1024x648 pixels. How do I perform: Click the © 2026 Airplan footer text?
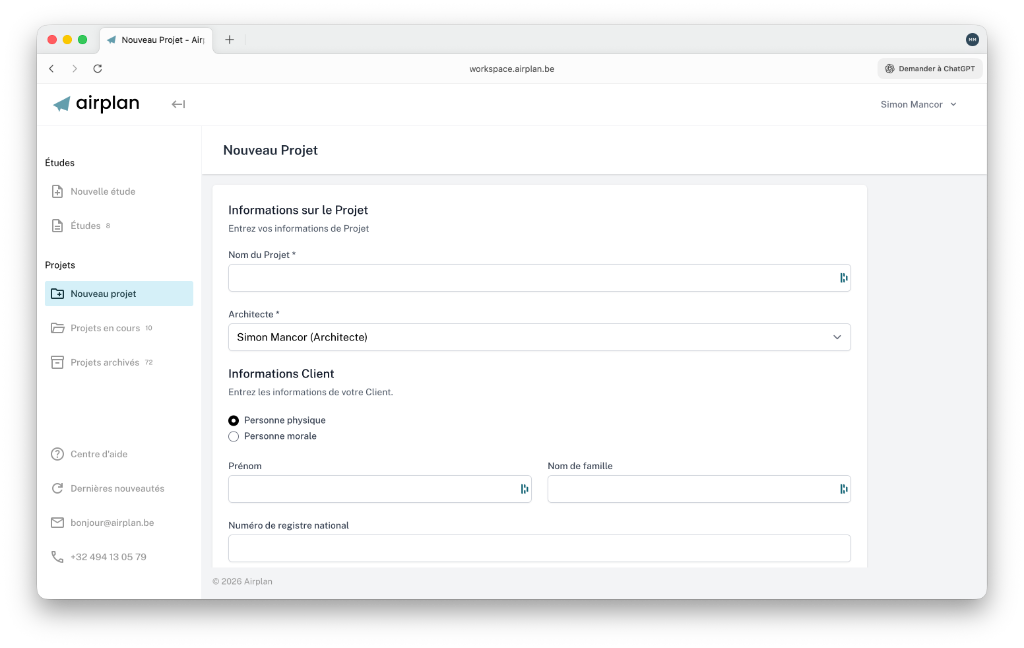(x=242, y=581)
